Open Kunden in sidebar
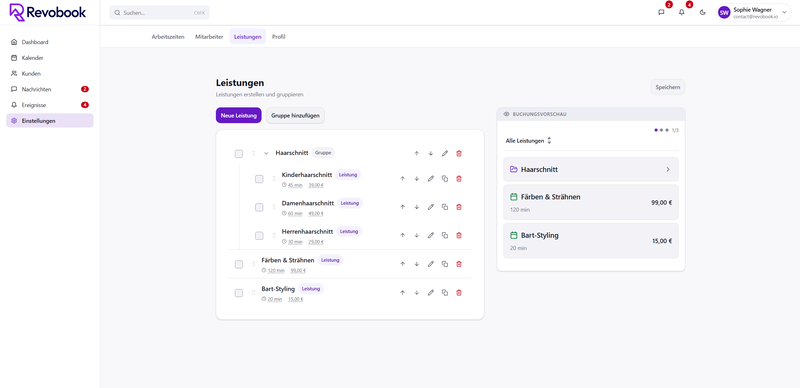The image size is (800, 388). (x=49, y=74)
